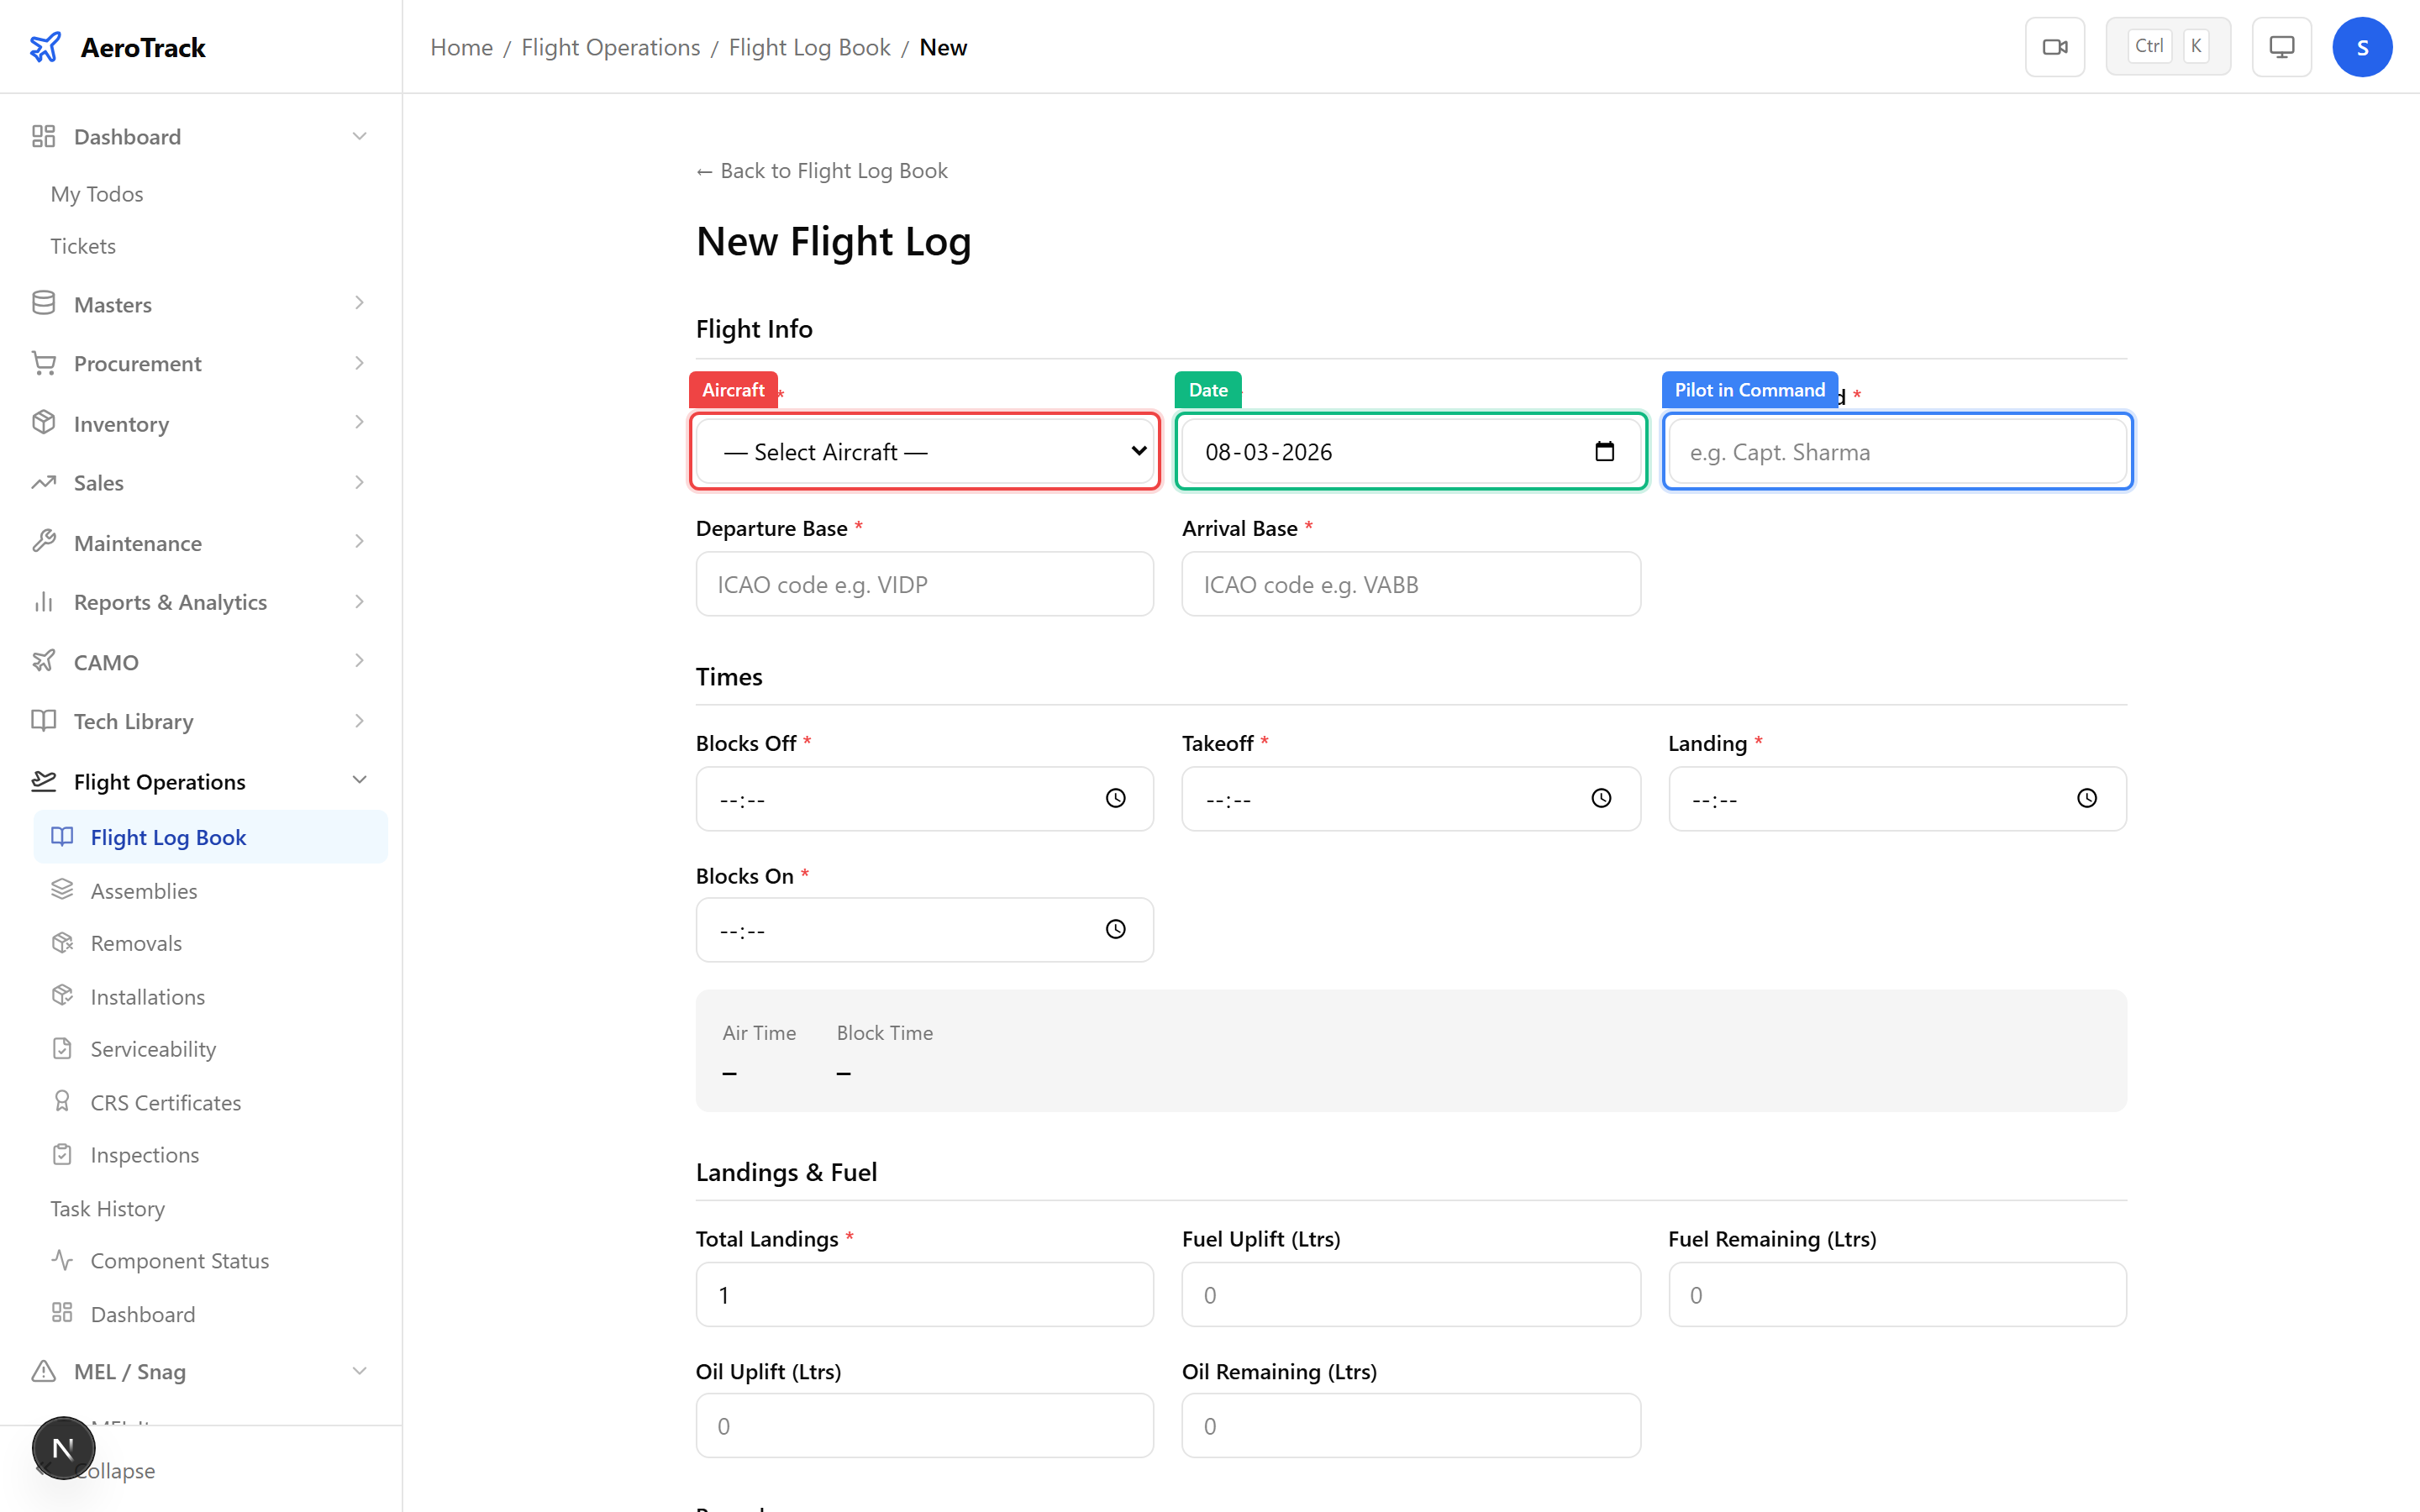Image resolution: width=2420 pixels, height=1512 pixels.
Task: Click the AeroTrack airplane logo
Action: pos(45,47)
